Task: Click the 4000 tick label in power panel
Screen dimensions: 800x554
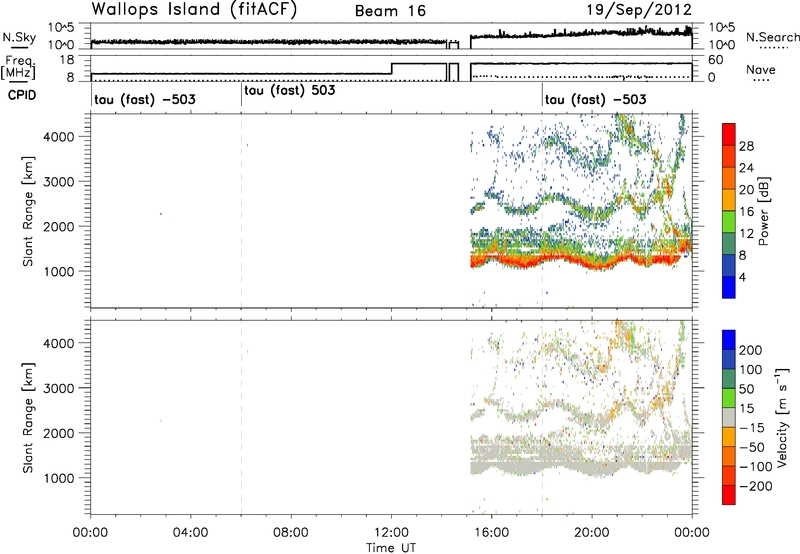Action: [x=58, y=137]
